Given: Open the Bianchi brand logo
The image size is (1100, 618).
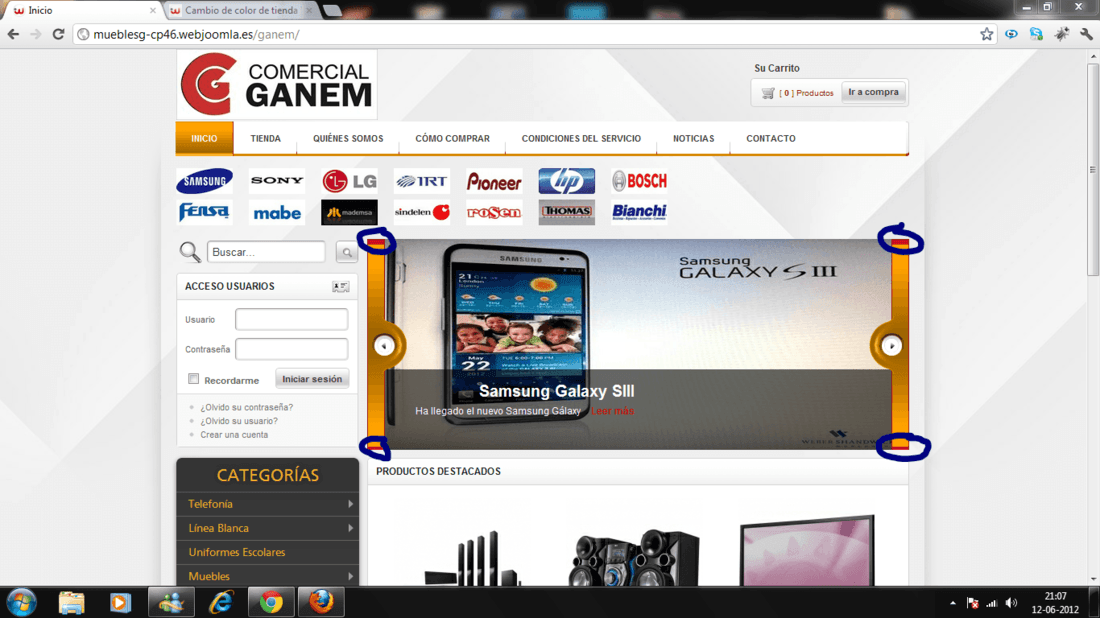Looking at the screenshot, I should [x=639, y=212].
